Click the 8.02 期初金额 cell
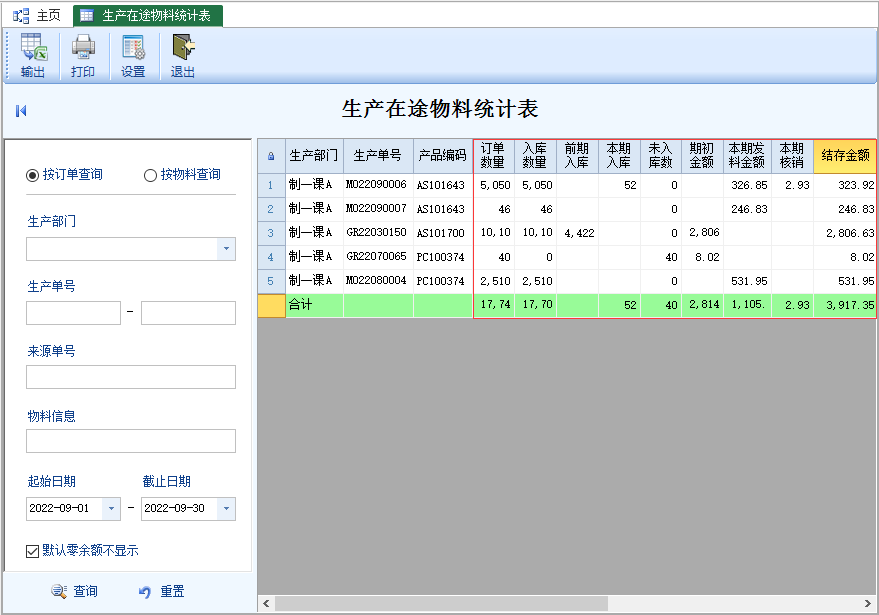 (x=703, y=257)
